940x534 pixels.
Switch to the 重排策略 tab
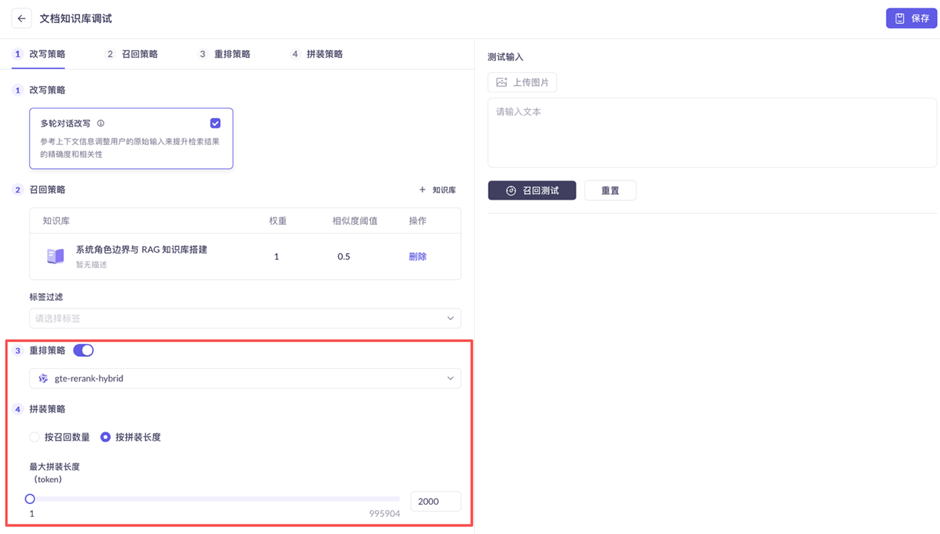(225, 54)
